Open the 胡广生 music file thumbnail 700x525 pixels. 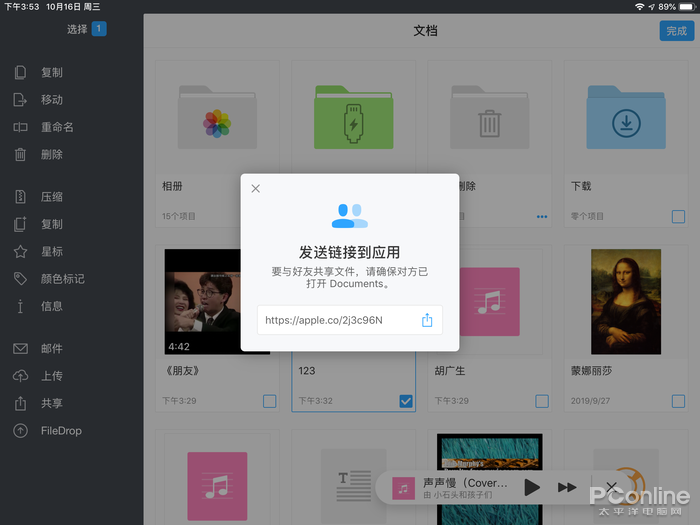[x=490, y=302]
